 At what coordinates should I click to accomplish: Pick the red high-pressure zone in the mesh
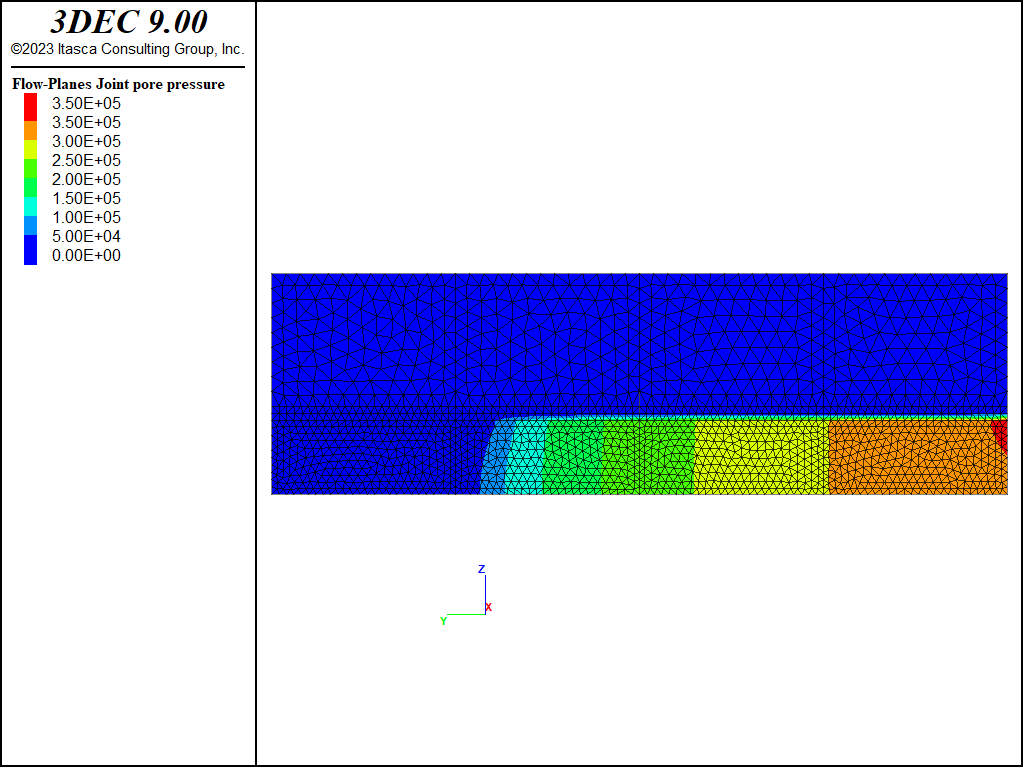(x=1000, y=432)
